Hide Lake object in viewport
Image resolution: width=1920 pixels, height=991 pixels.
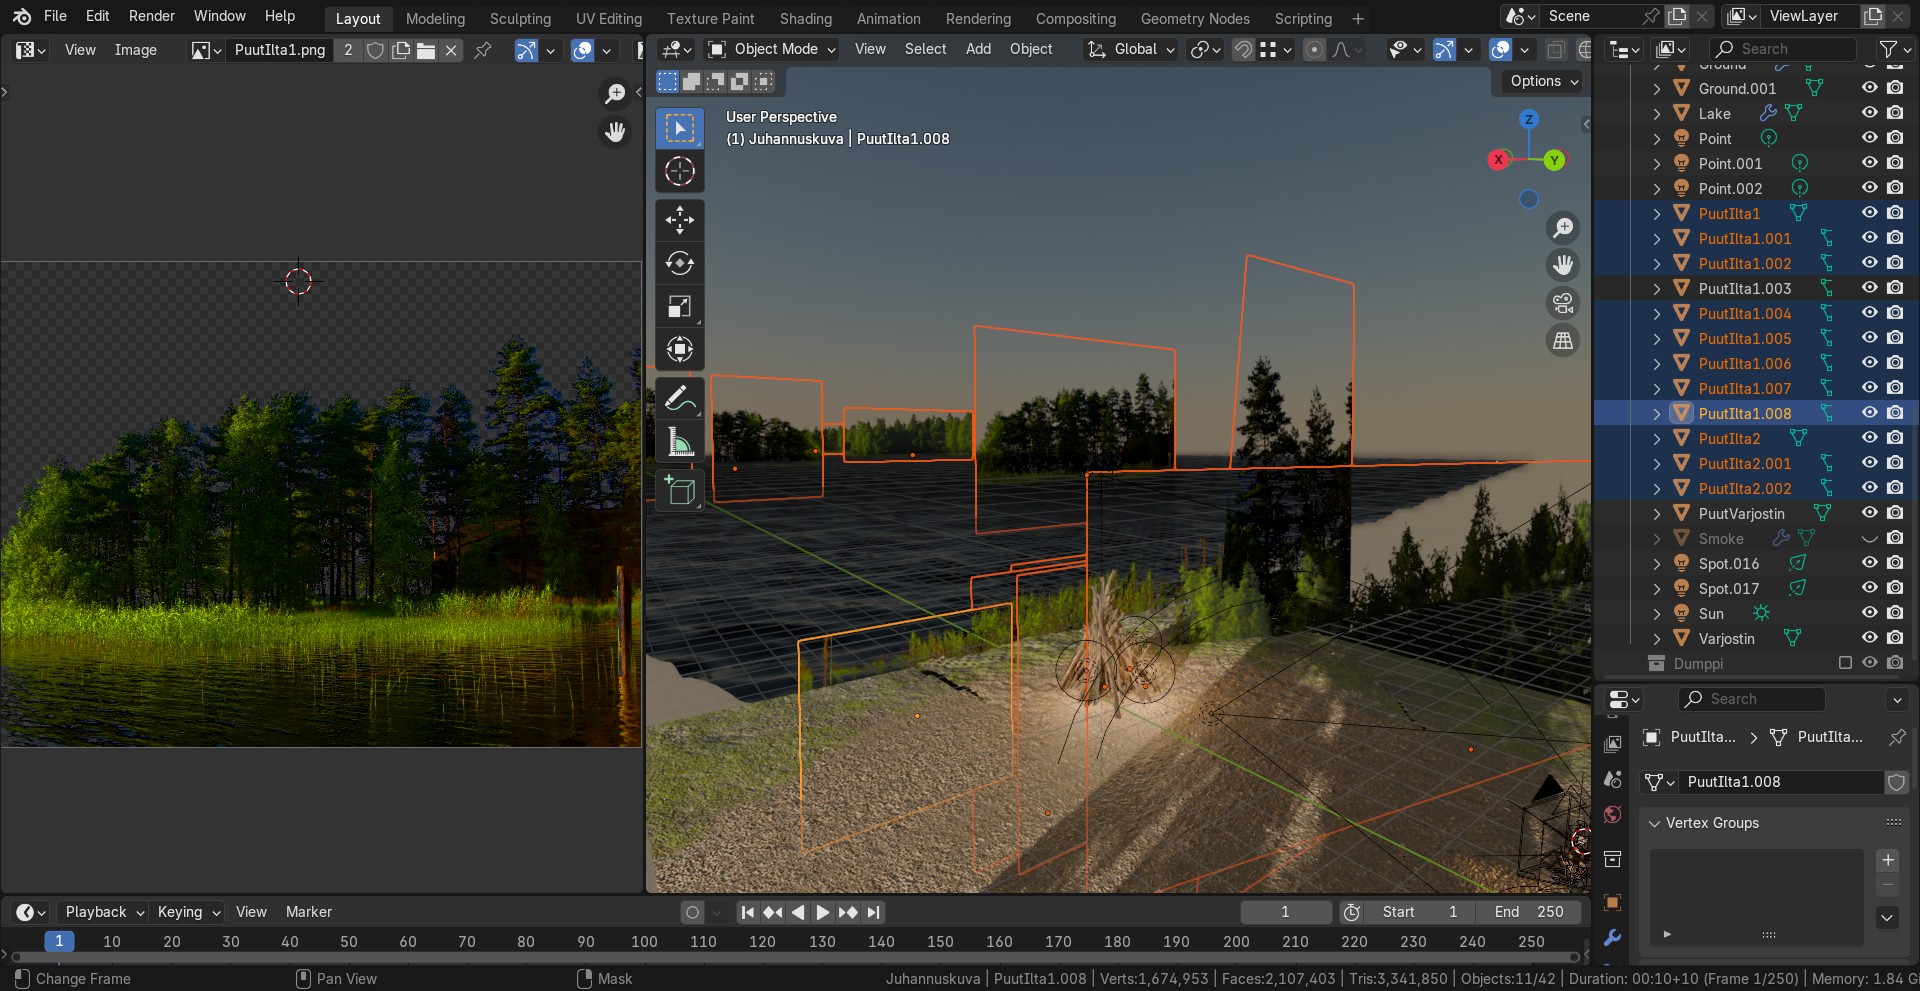(x=1869, y=113)
